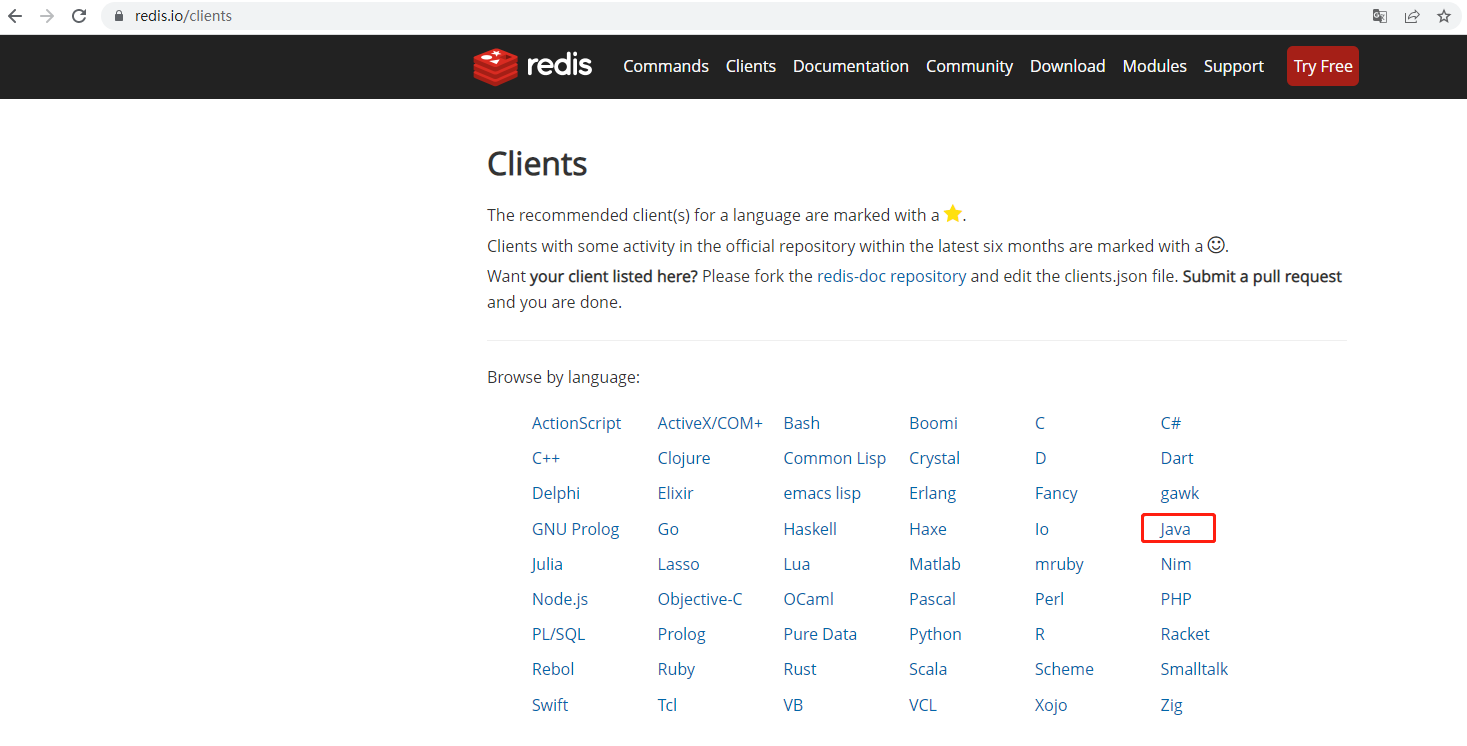The image size is (1467, 746).
Task: Select the Nim language link
Action: click(x=1176, y=564)
